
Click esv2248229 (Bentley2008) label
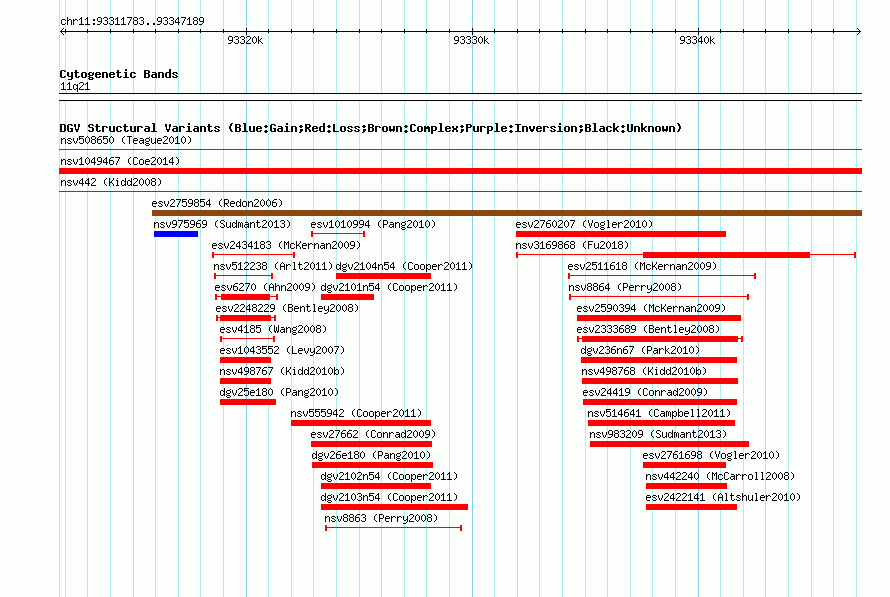(x=287, y=308)
